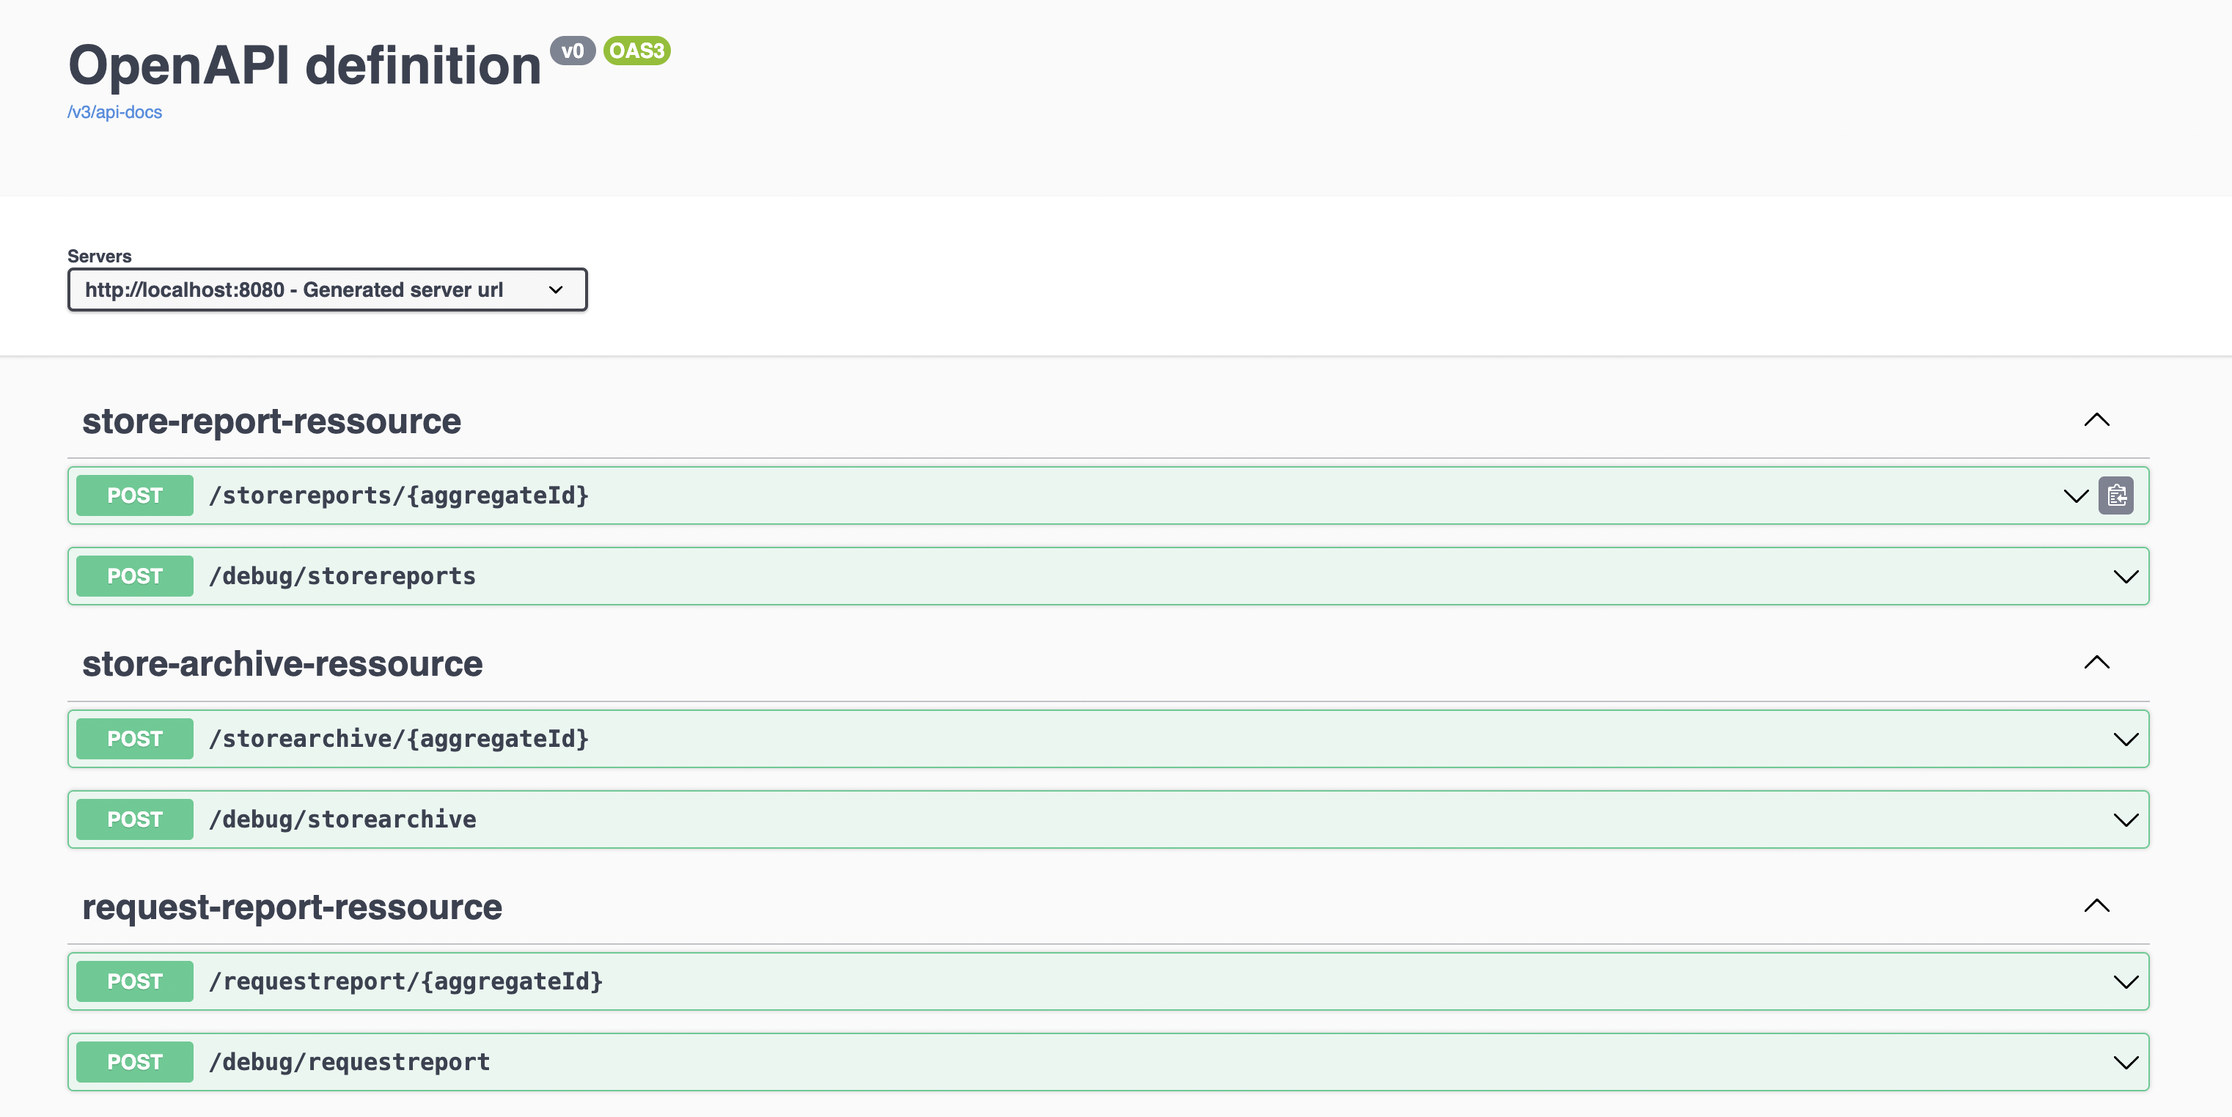Image resolution: width=2232 pixels, height=1117 pixels.
Task: Click the OAS3 version badge
Action: click(x=637, y=51)
